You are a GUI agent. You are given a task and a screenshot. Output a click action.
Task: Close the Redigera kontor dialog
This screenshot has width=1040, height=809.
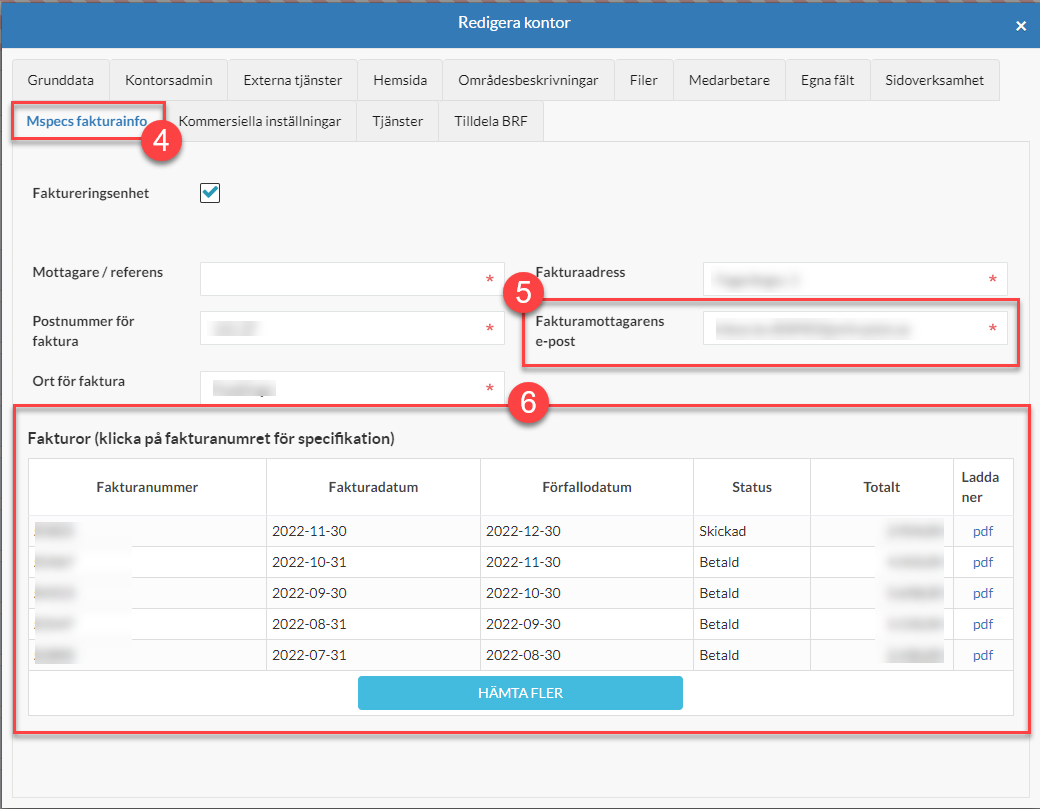(x=1020, y=26)
